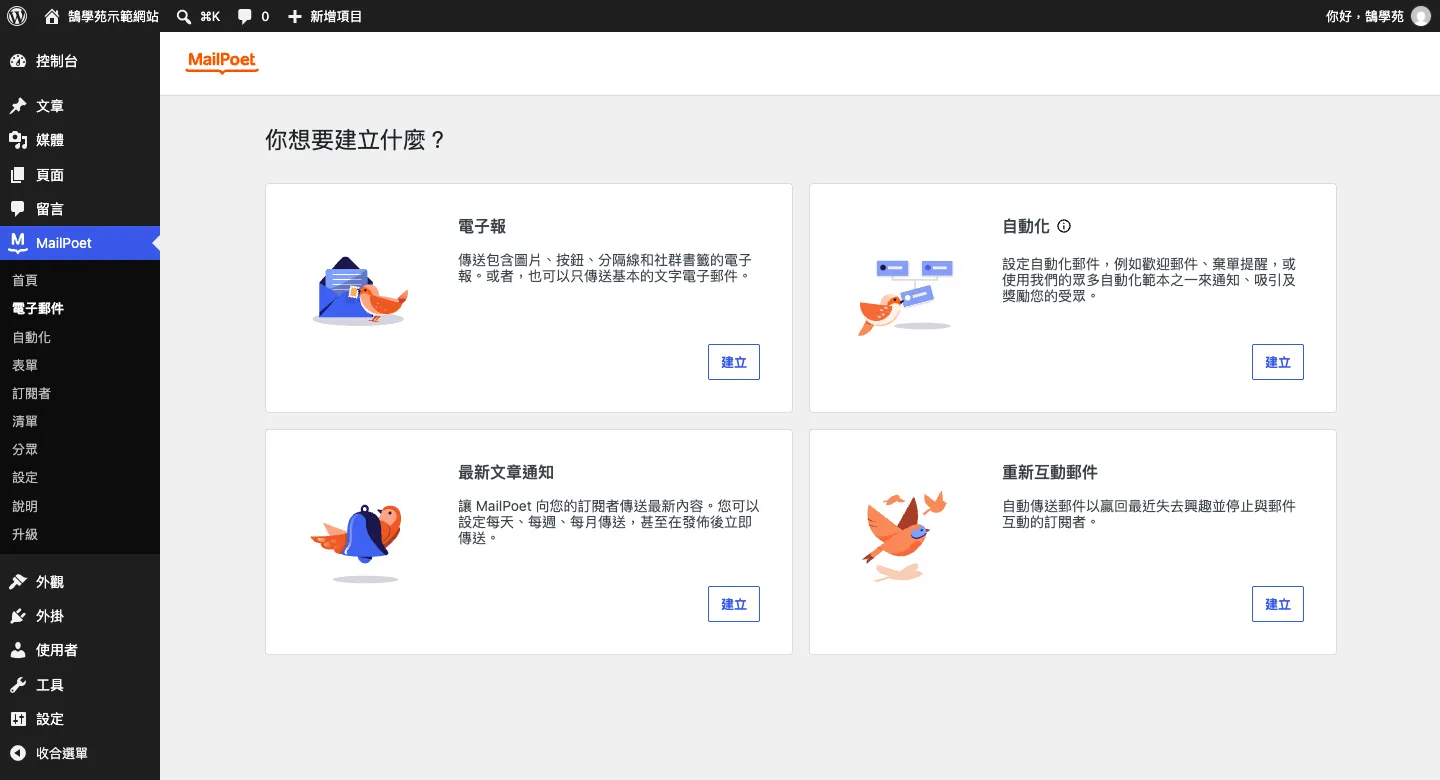
Task: Click the 使用者 user icon
Action: (x=18, y=650)
